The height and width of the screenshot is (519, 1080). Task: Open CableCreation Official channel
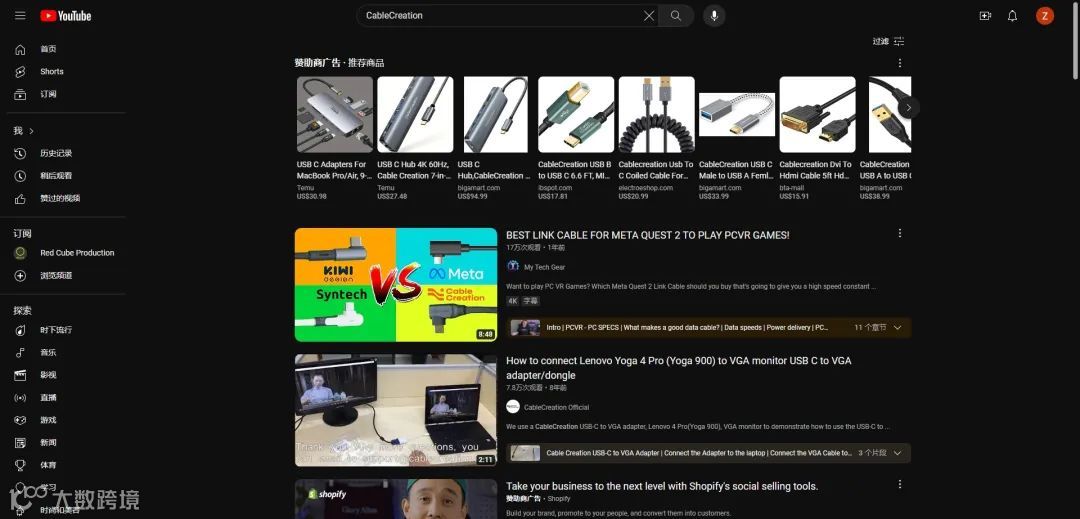(557, 407)
